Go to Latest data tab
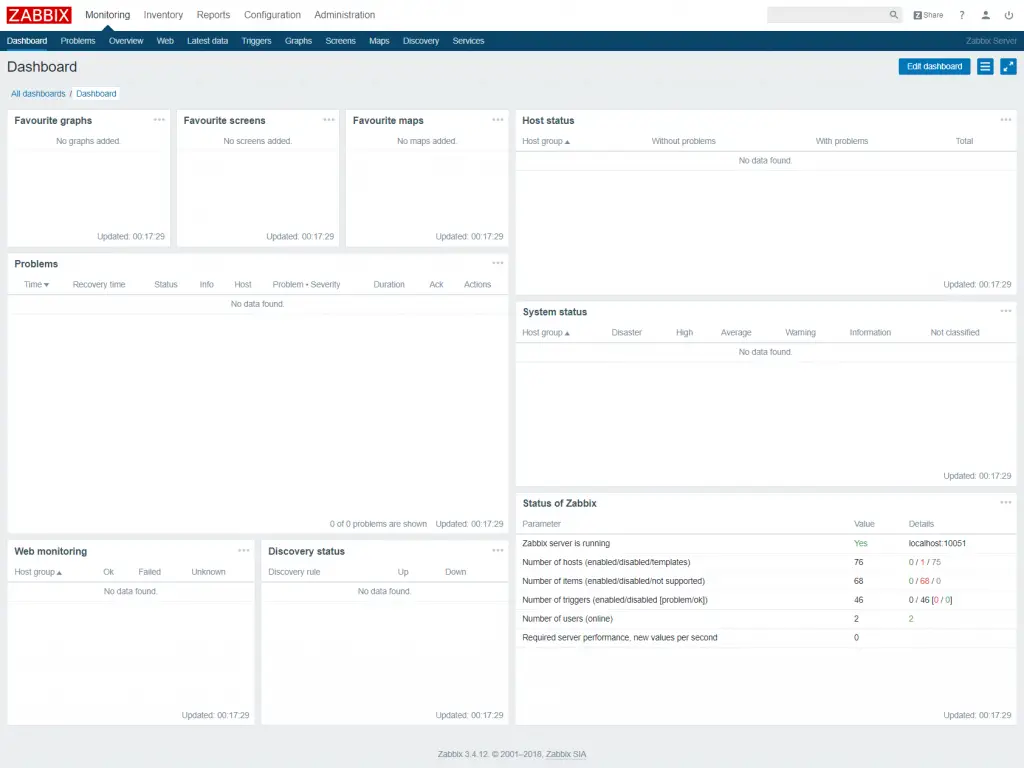The width and height of the screenshot is (1024, 768). coord(208,40)
